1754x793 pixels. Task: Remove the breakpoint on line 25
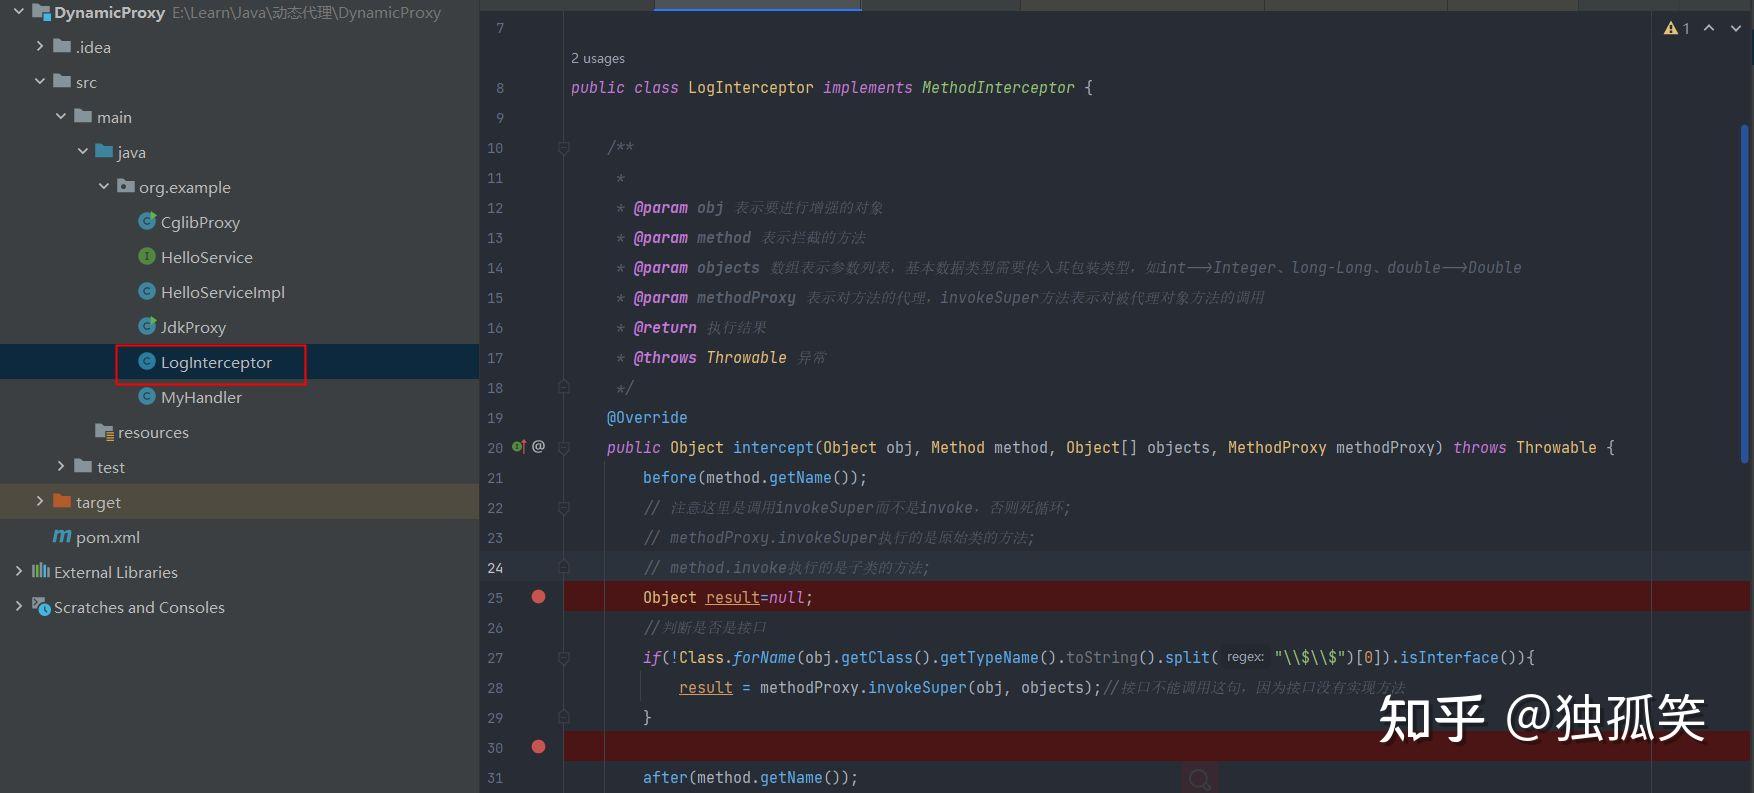click(x=538, y=597)
